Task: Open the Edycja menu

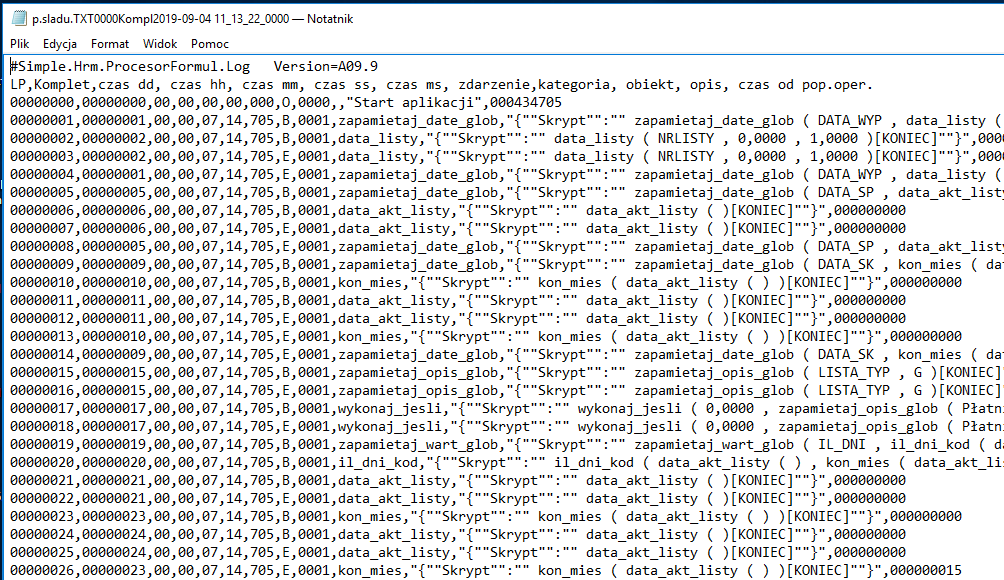Action: click(60, 44)
